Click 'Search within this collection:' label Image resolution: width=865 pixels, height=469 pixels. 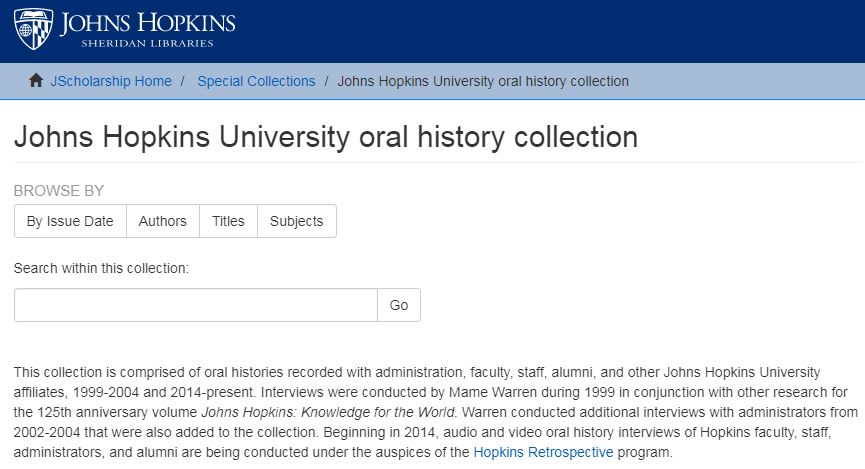click(101, 269)
